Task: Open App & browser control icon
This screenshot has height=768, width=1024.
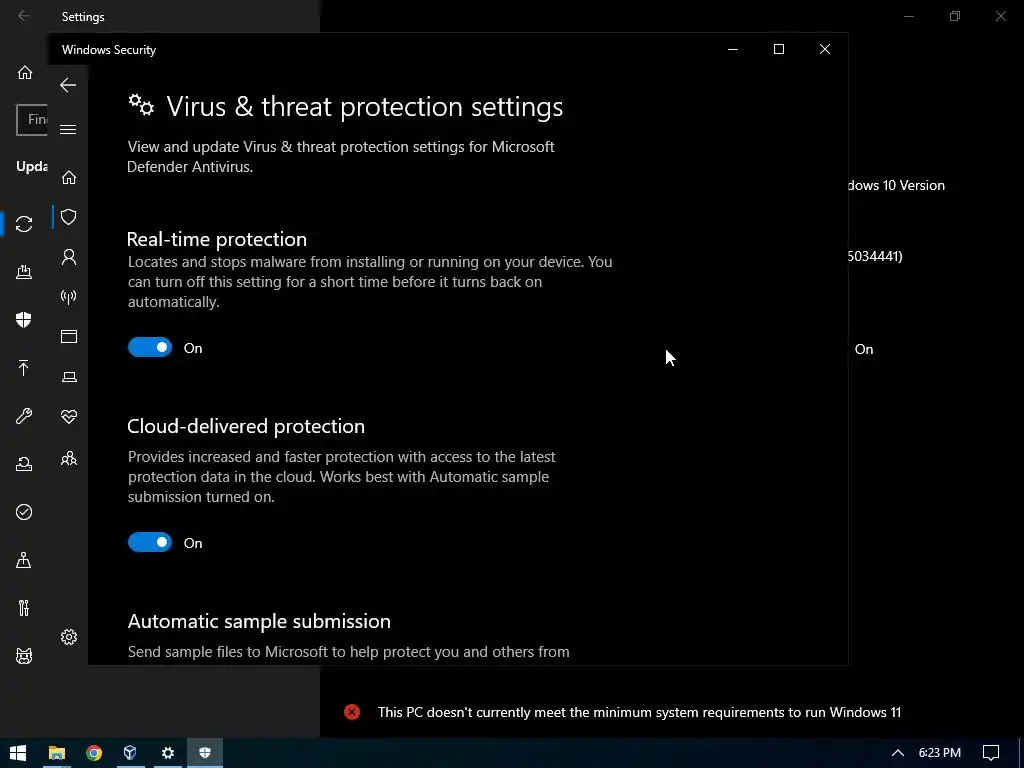Action: click(69, 336)
